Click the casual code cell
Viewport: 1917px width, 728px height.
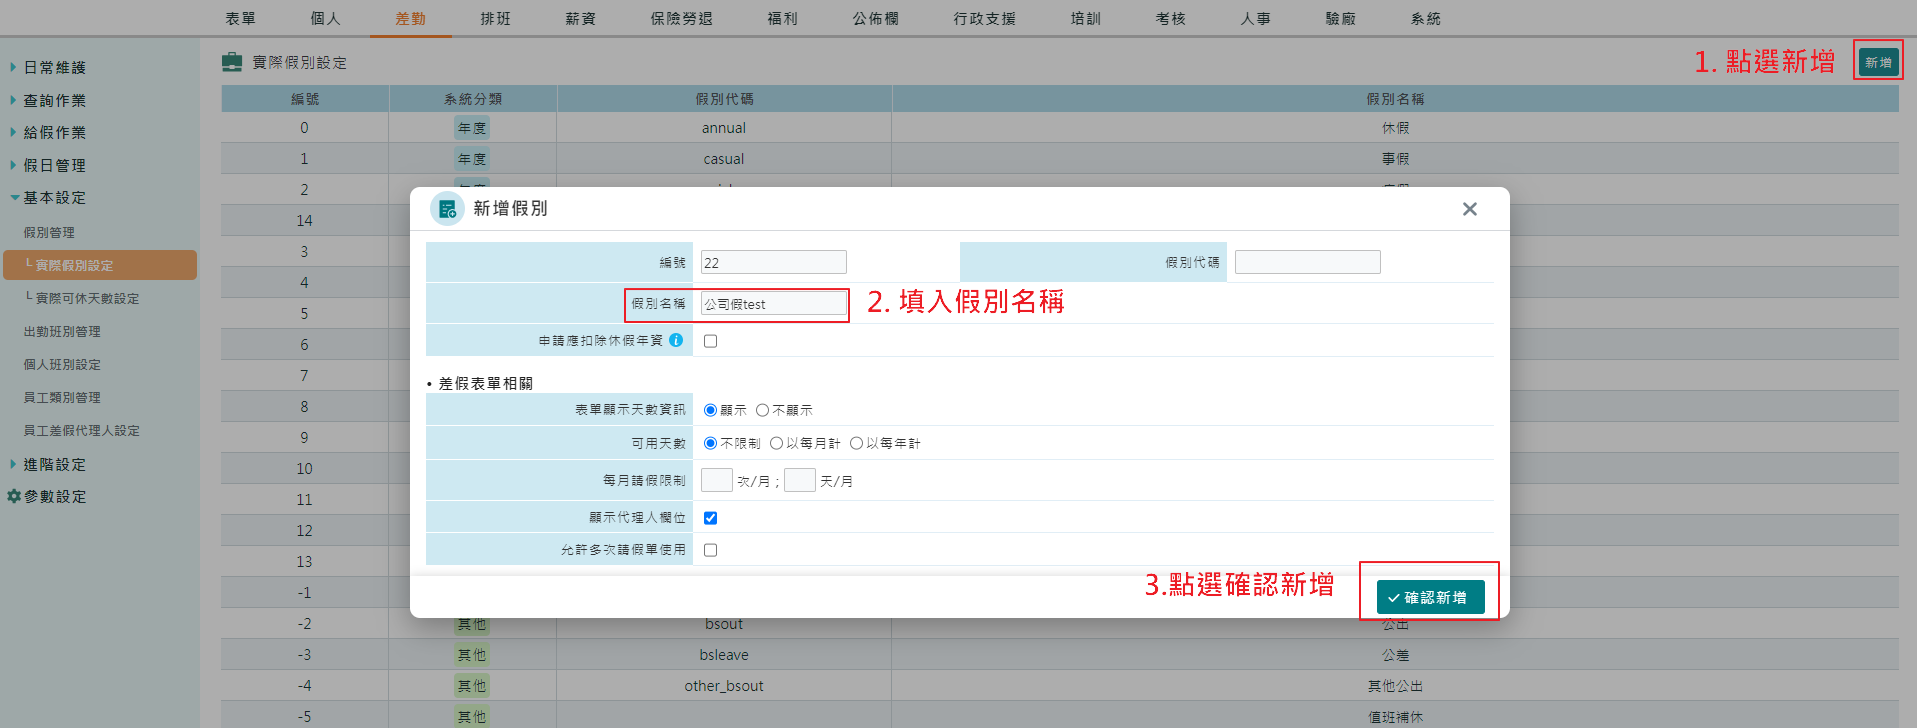(x=724, y=159)
